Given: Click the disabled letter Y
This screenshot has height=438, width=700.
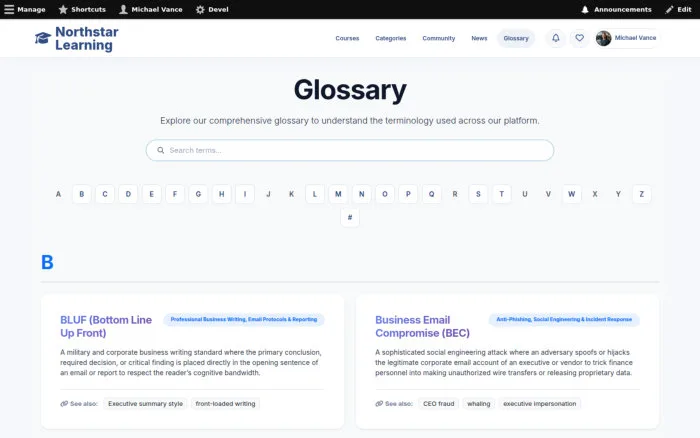Looking at the screenshot, I should [618, 194].
